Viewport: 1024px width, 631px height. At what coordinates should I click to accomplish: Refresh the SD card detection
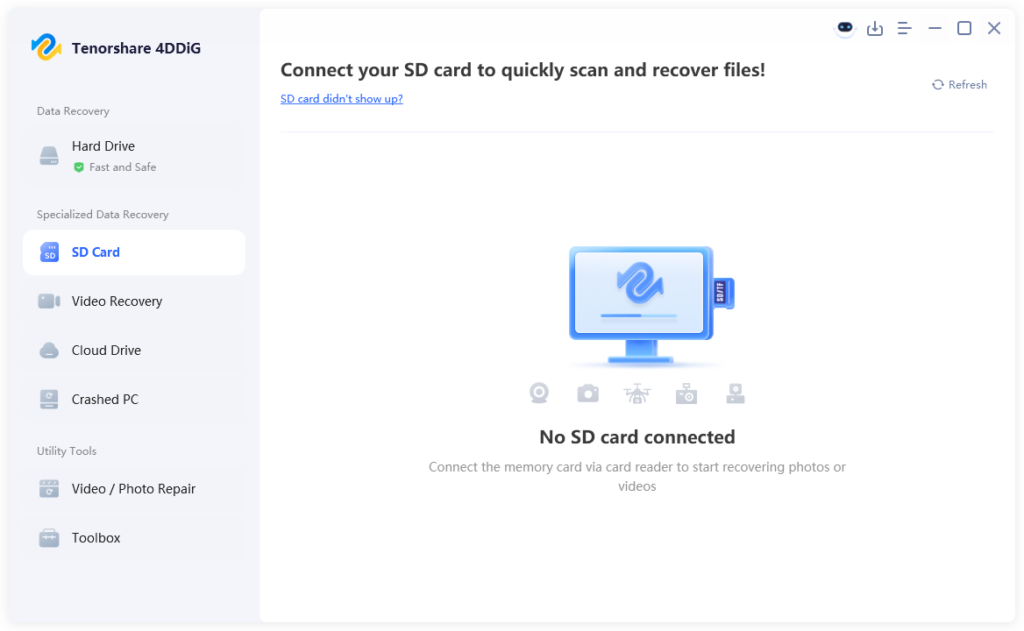[x=958, y=84]
